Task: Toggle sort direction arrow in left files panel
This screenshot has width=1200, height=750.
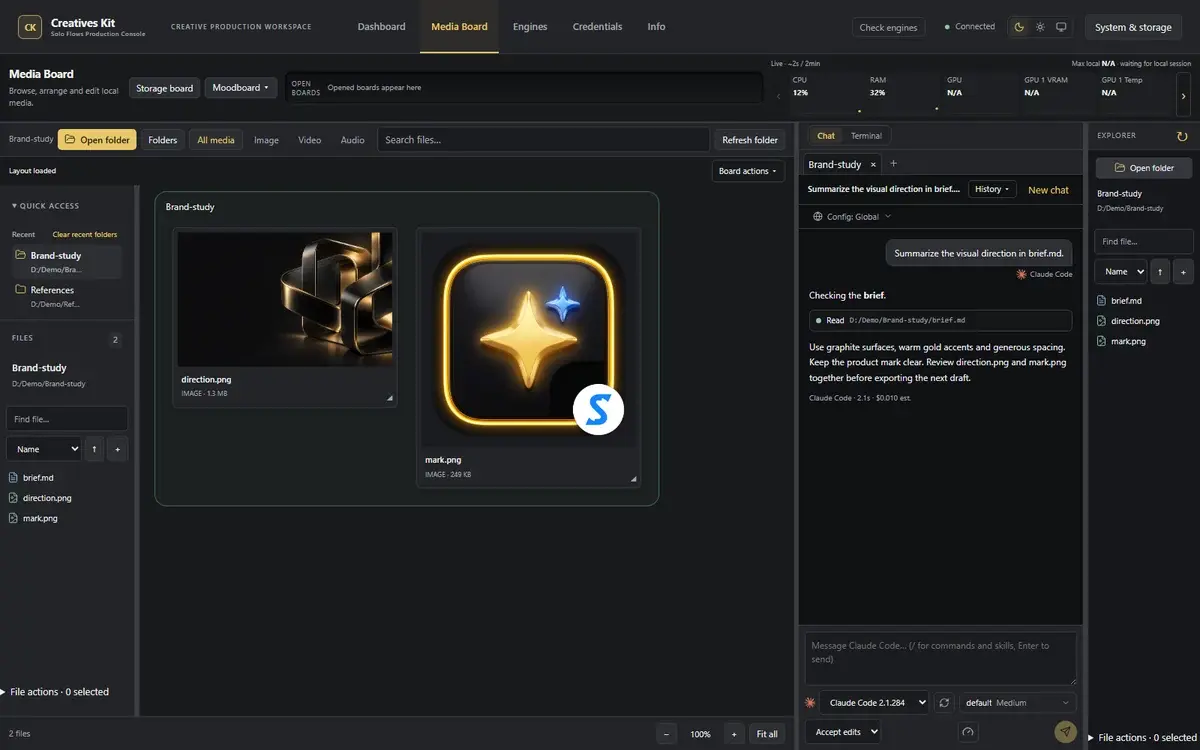Action: [x=95, y=449]
